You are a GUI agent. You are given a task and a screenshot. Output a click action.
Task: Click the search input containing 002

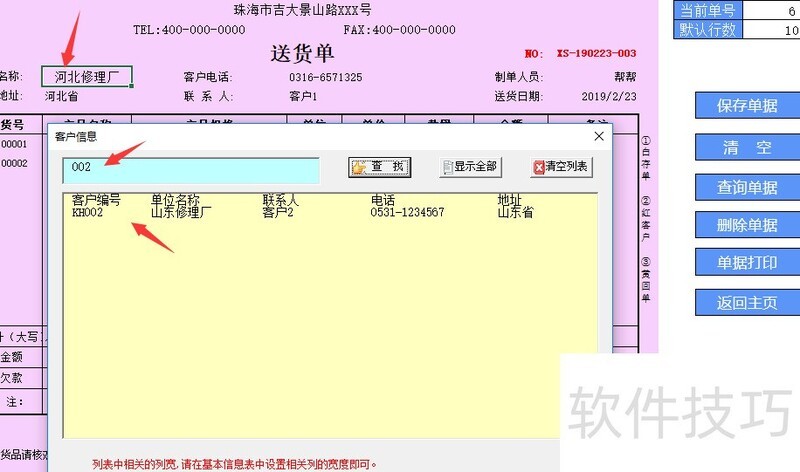tap(191, 170)
